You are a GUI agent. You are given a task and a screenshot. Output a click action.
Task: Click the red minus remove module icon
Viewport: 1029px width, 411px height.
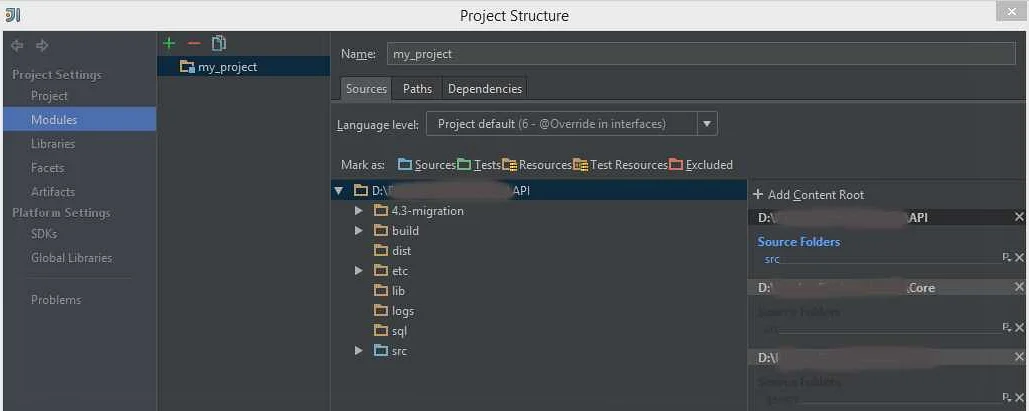[x=194, y=43]
